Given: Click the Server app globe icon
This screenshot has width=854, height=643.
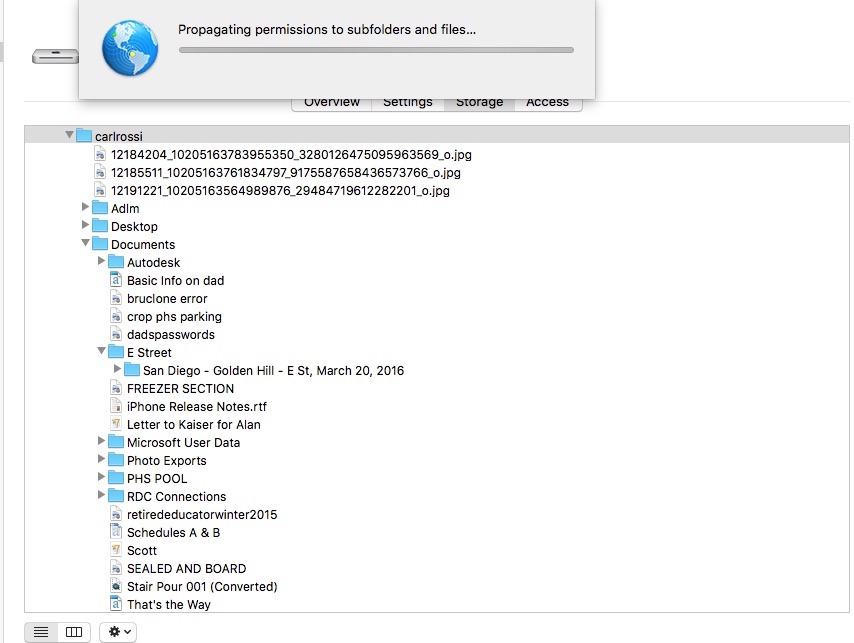Looking at the screenshot, I should (130, 48).
